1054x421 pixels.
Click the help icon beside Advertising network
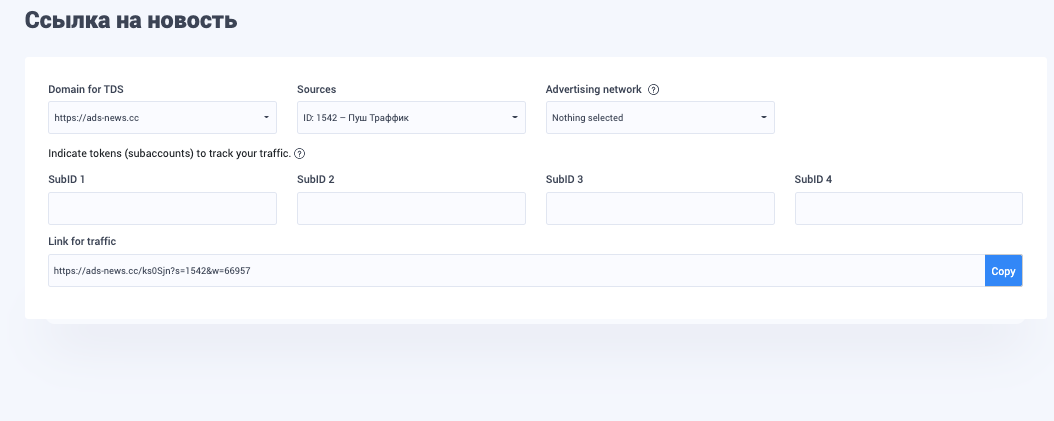[x=653, y=90]
